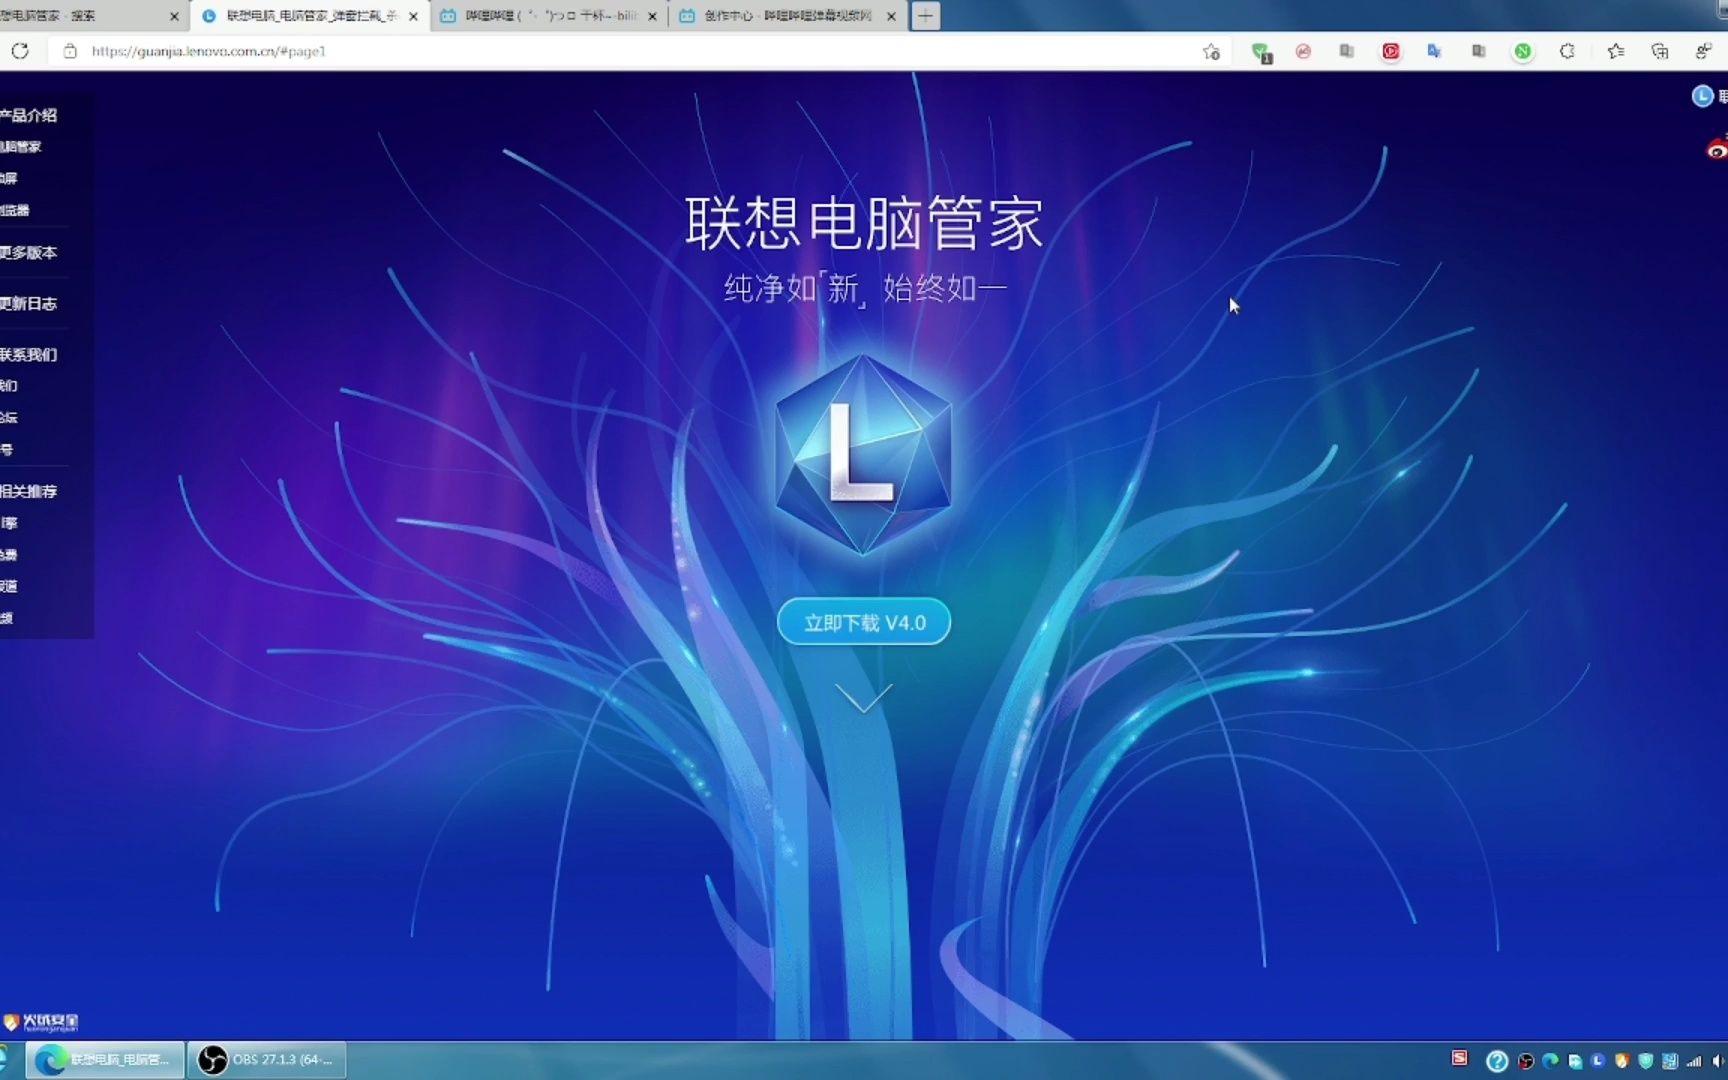This screenshot has height=1080, width=1728.
Task: Click the 火绒安全 logo at bottom-left
Action: tap(41, 1022)
